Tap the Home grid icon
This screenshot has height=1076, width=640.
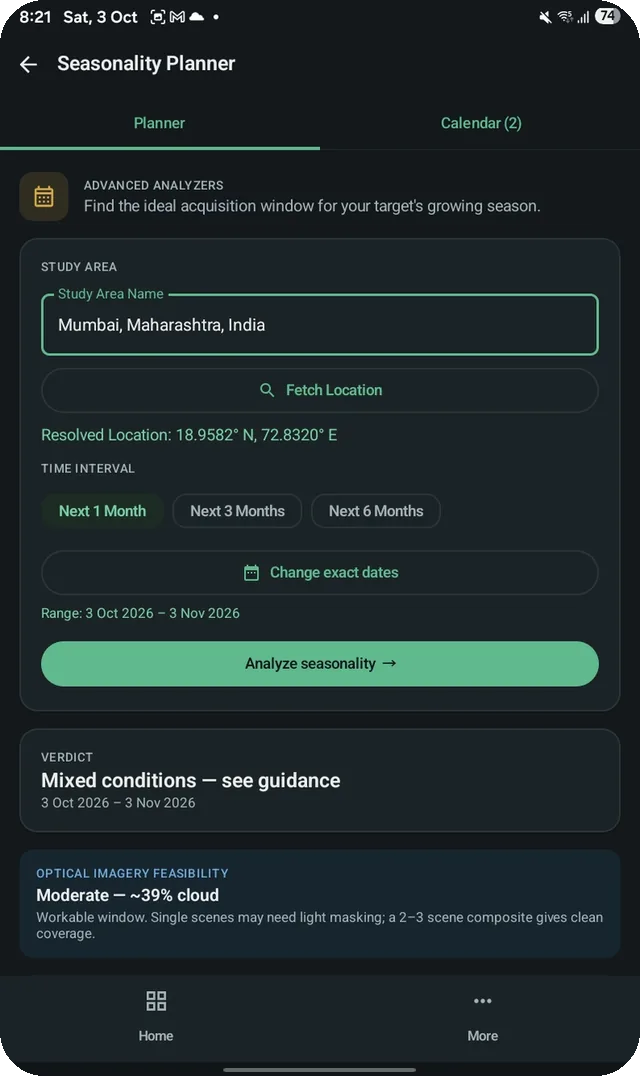click(156, 1001)
